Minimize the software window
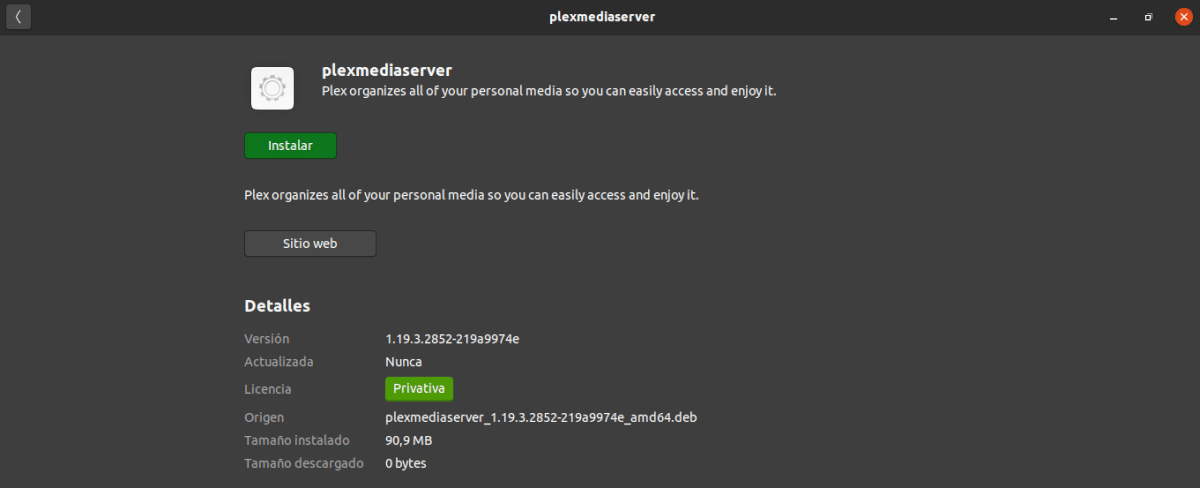This screenshot has width=1200, height=488. tap(1113, 17)
